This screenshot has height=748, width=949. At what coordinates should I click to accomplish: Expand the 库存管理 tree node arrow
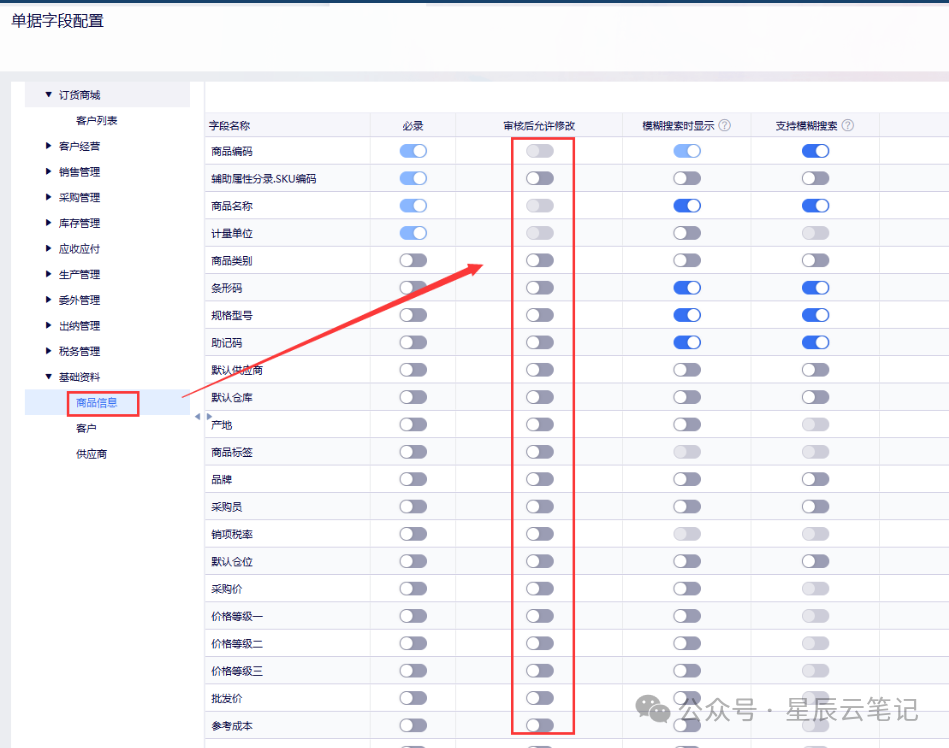48,223
